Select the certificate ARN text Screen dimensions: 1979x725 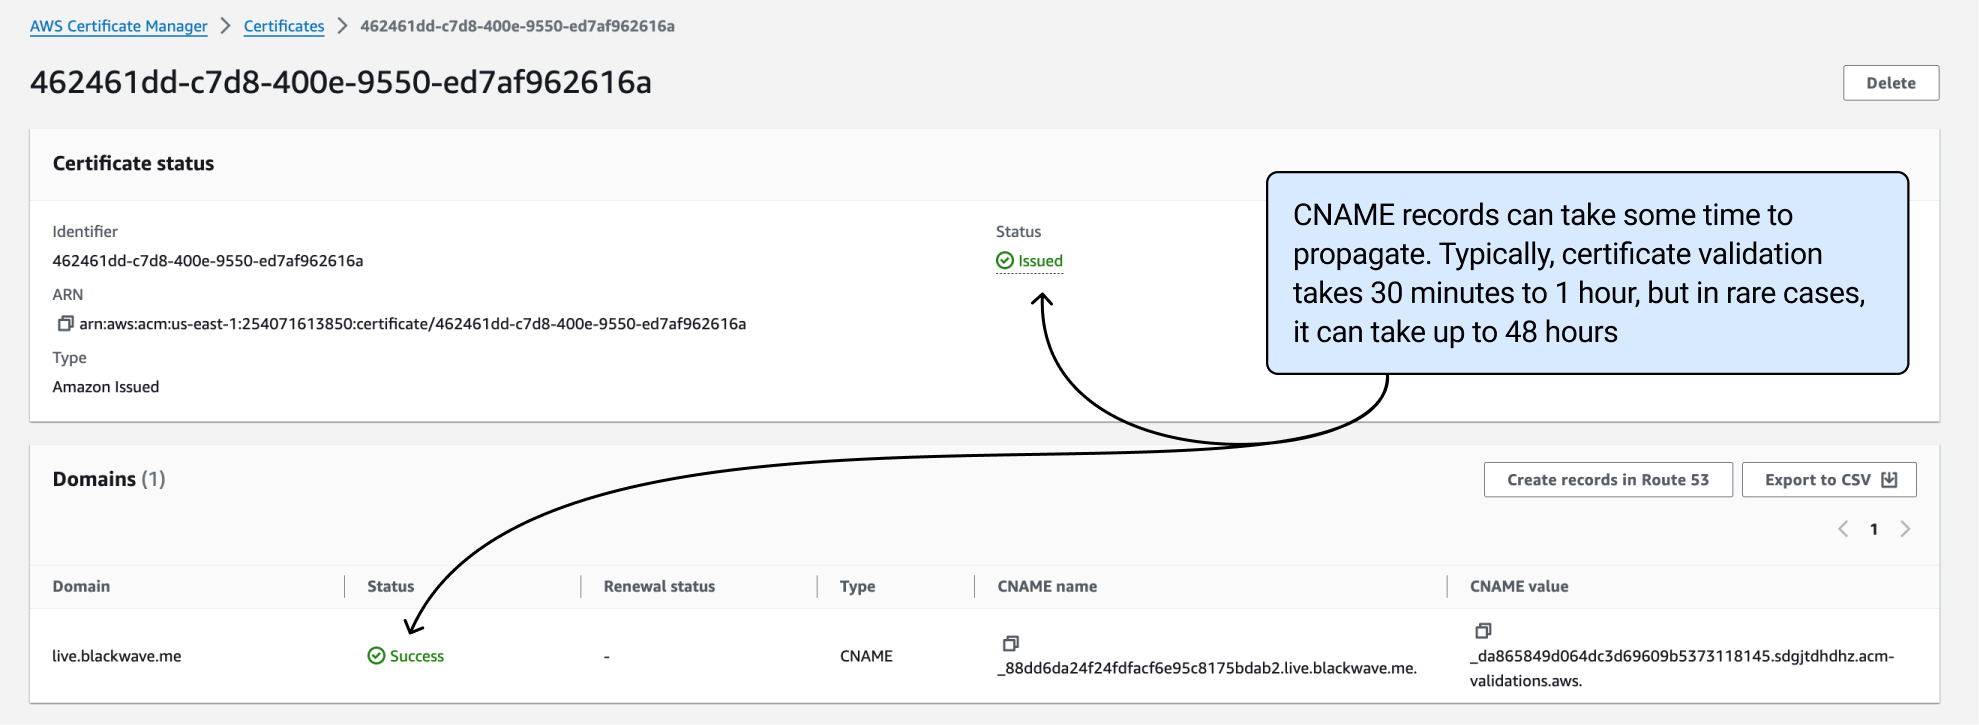413,324
